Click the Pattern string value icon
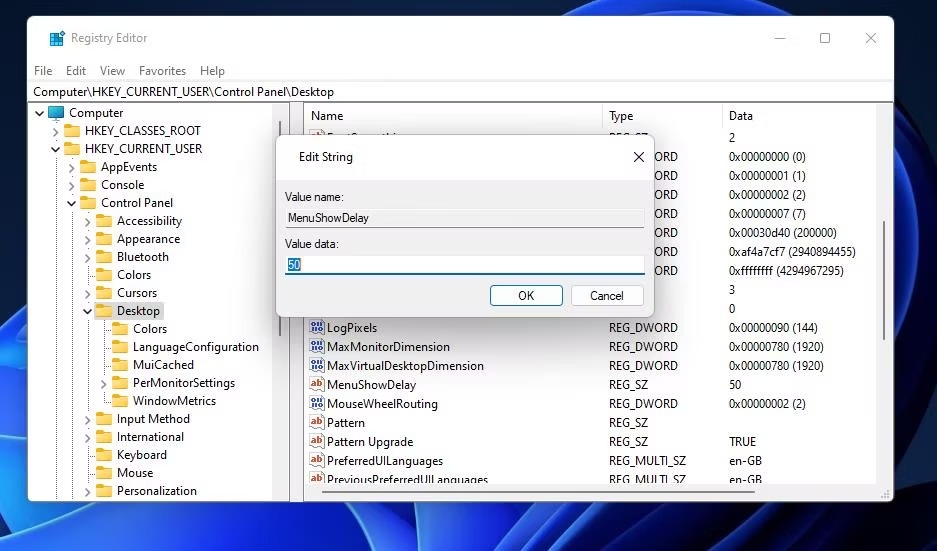Viewport: 937px width, 551px height. tap(317, 422)
